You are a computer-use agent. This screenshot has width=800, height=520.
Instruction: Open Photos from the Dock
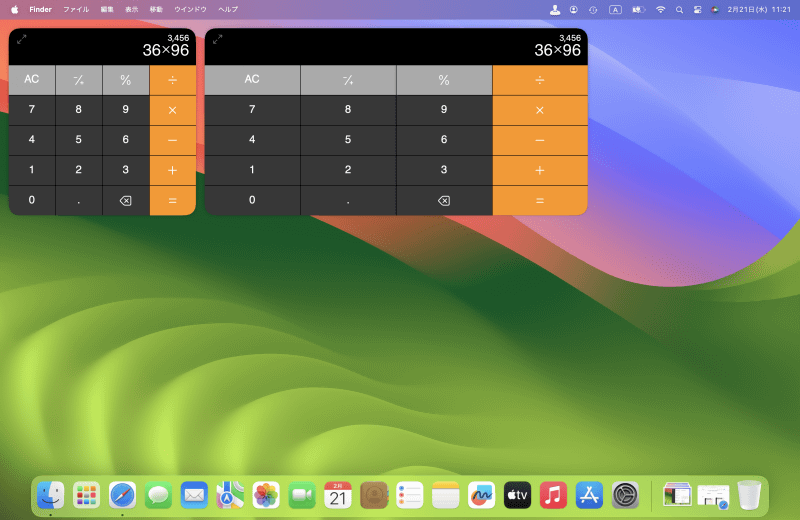266,495
